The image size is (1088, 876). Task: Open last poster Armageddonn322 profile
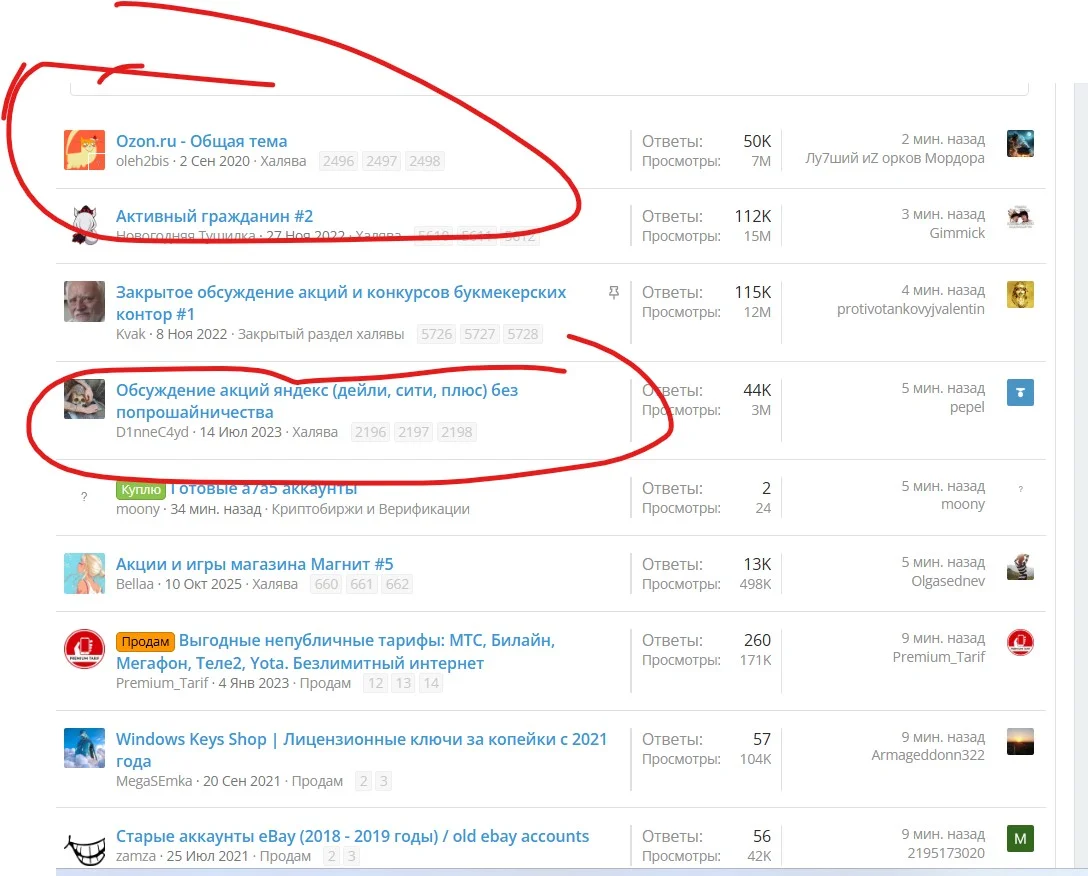928,755
